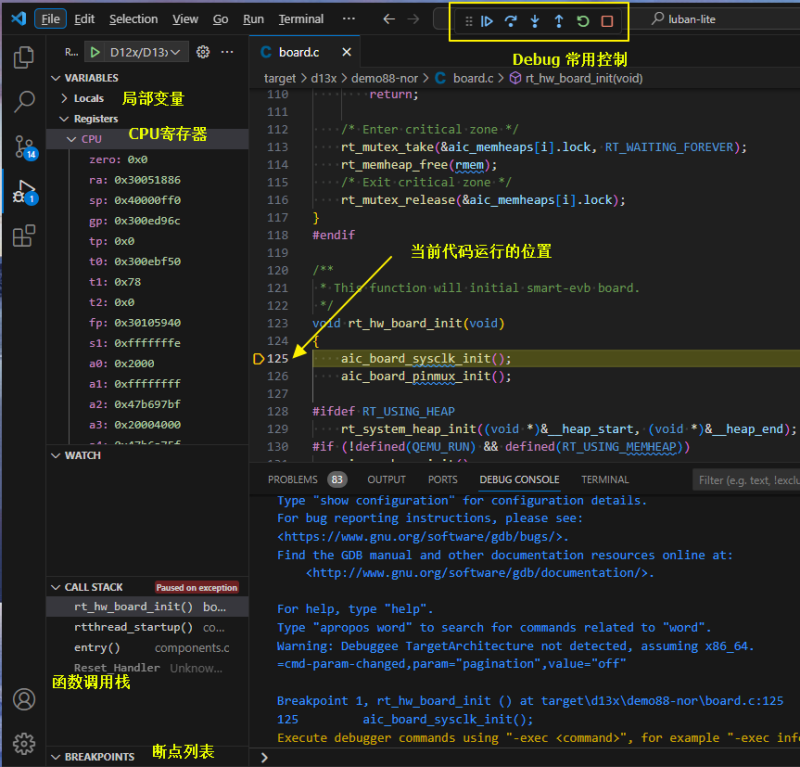The height and width of the screenshot is (767, 800).
Task: Open the Run menu
Action: click(x=253, y=19)
